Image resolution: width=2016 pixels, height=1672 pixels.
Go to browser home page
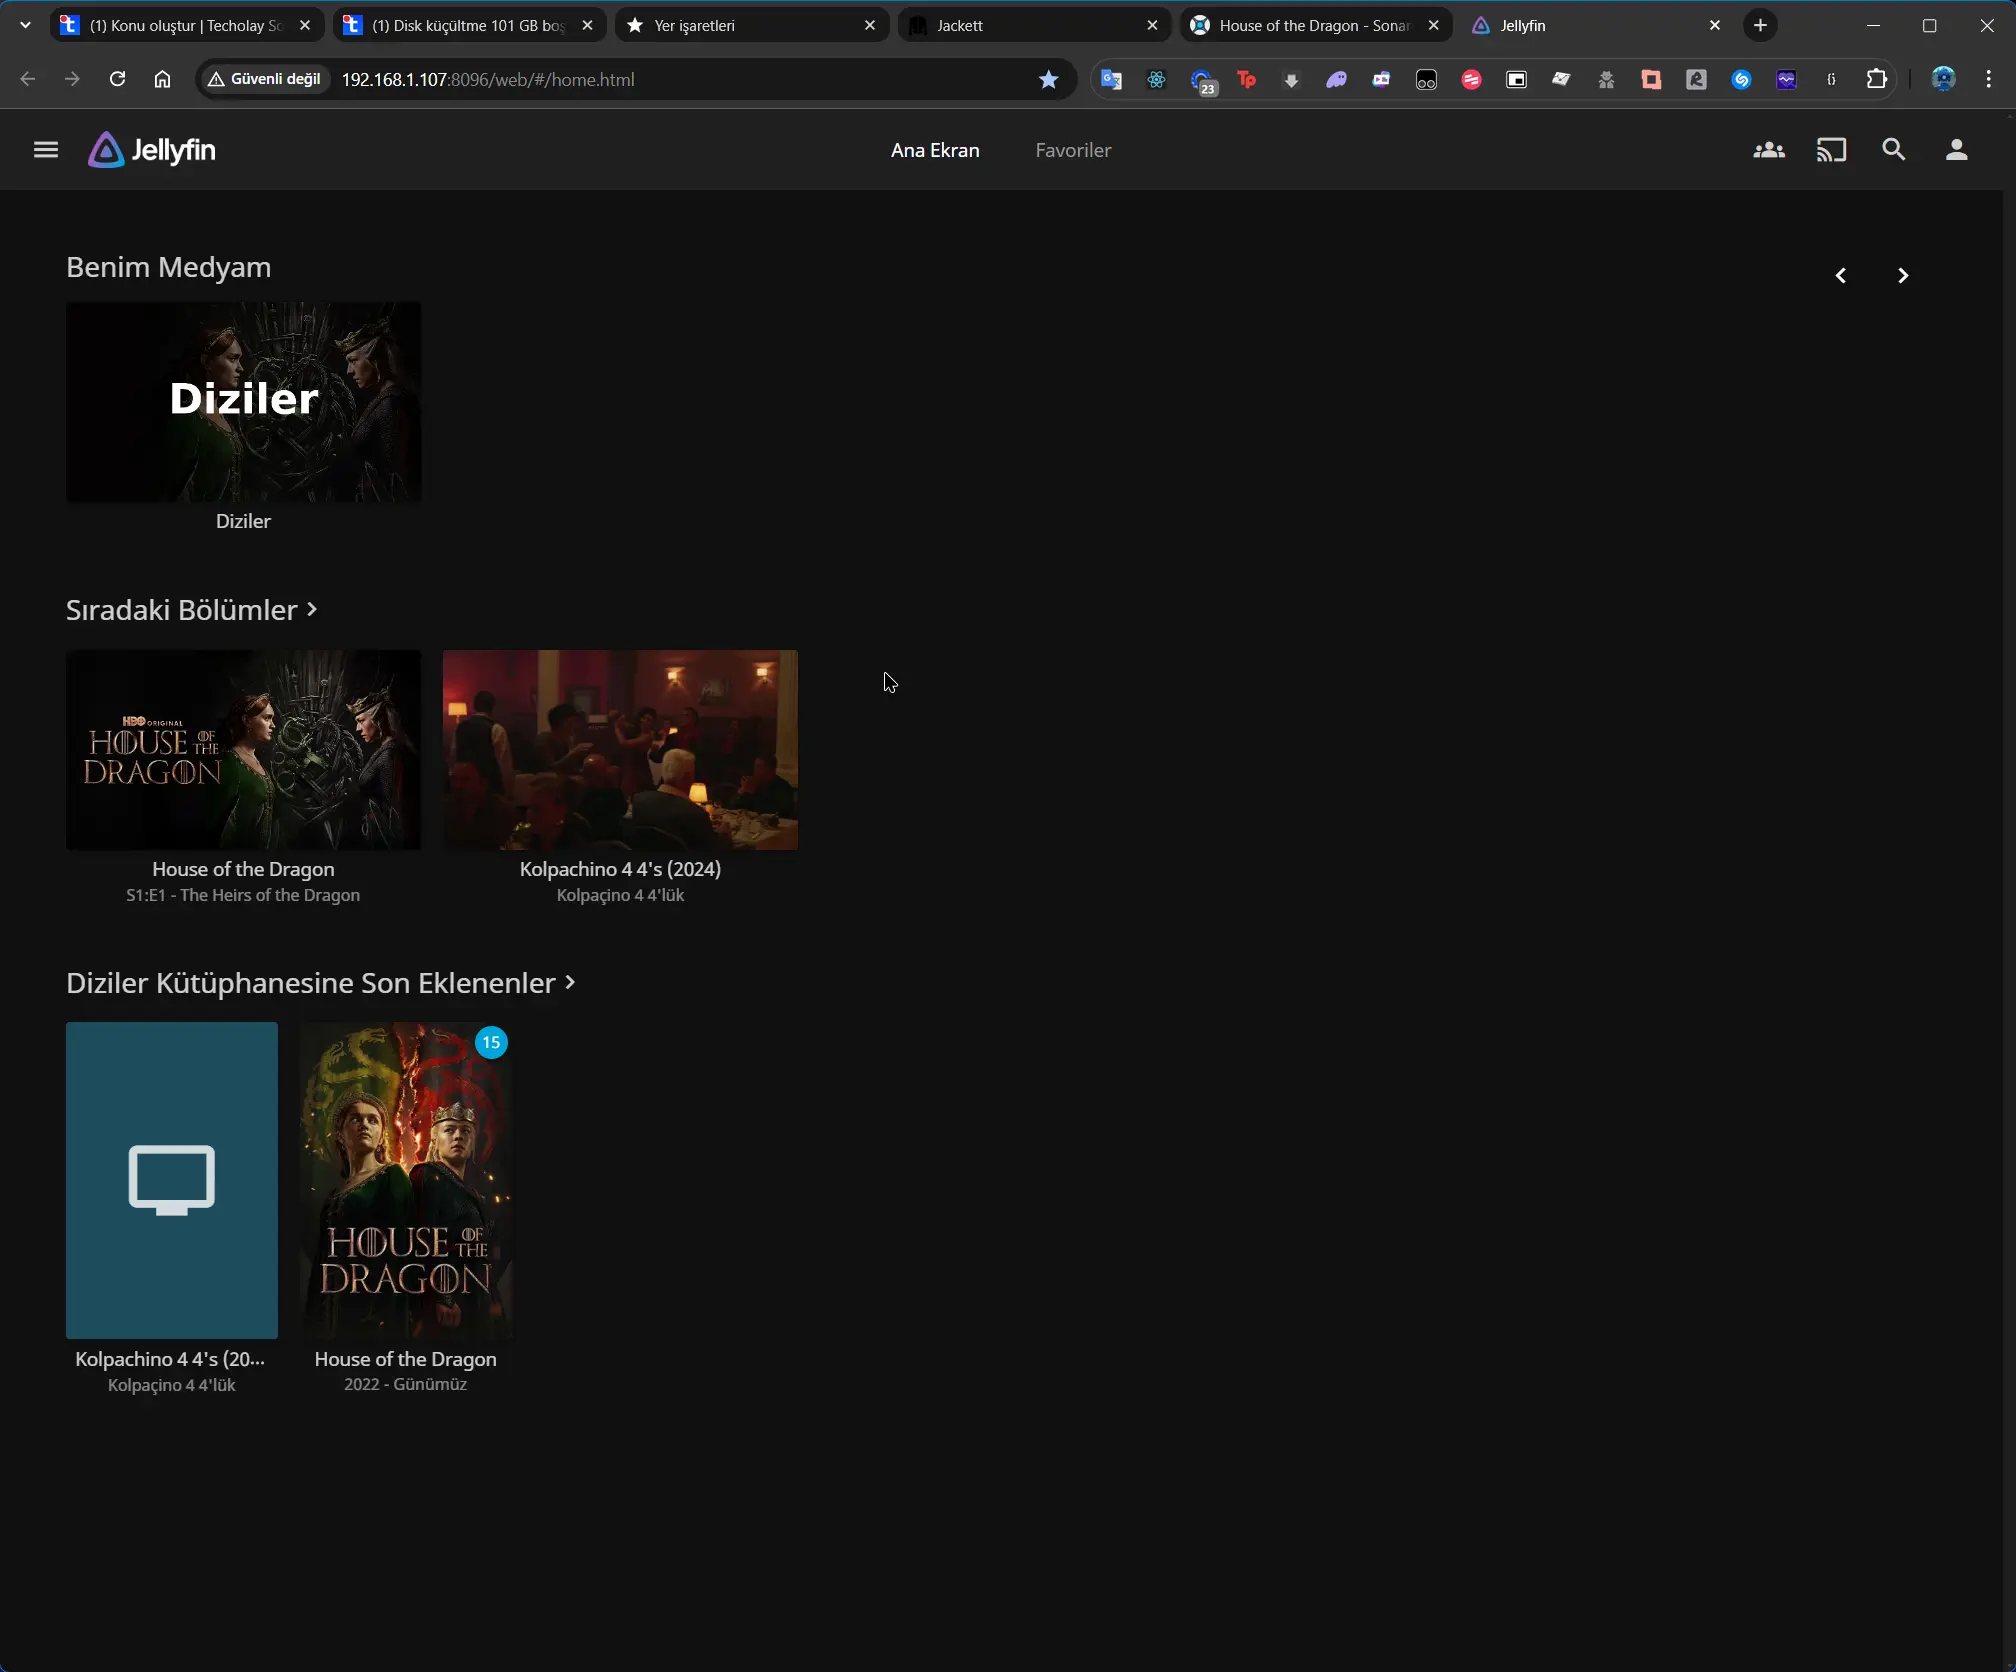coord(162,79)
